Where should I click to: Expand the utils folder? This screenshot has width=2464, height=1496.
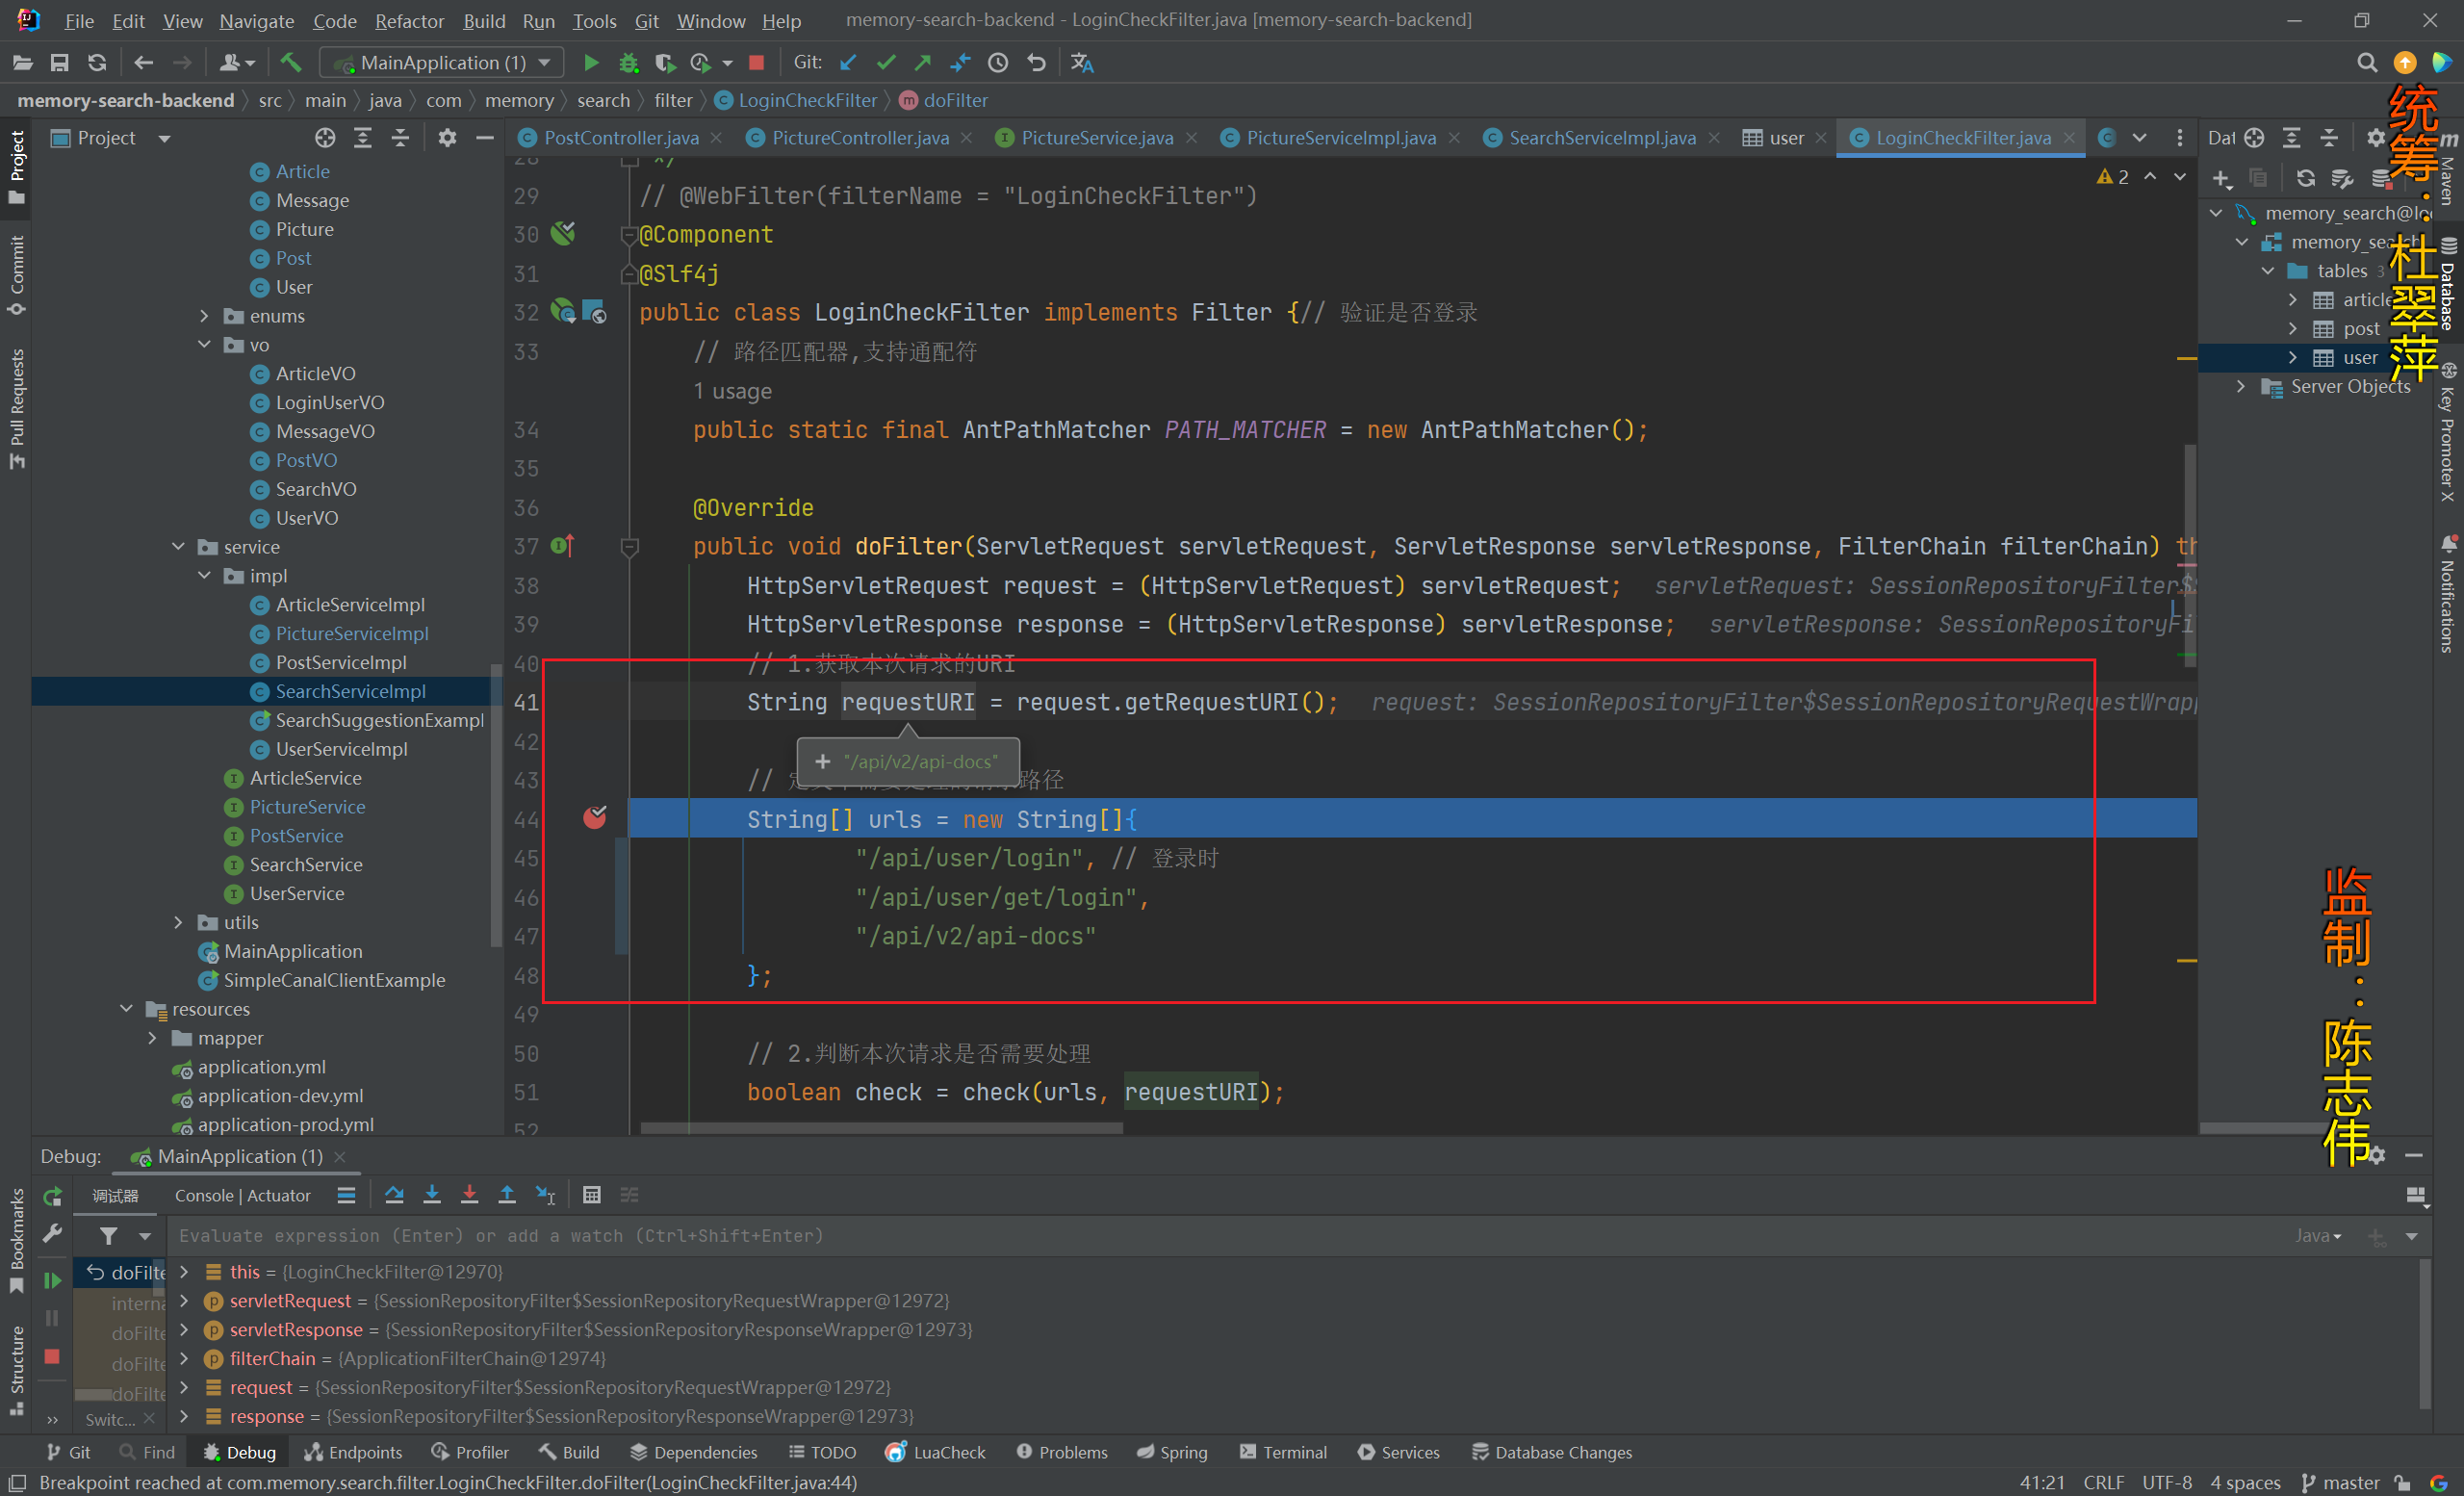click(x=178, y=922)
